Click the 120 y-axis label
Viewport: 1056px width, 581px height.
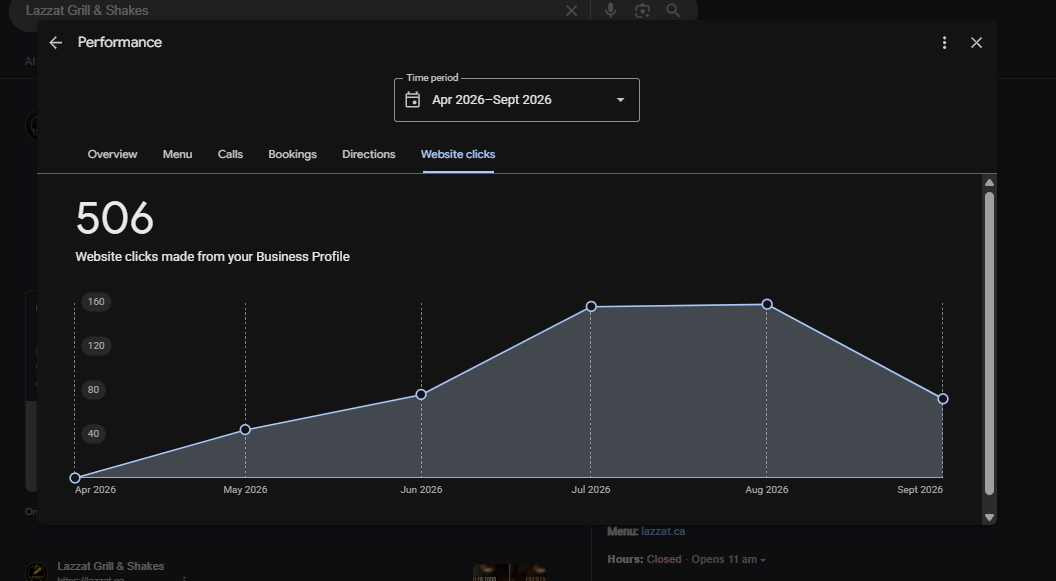point(96,345)
